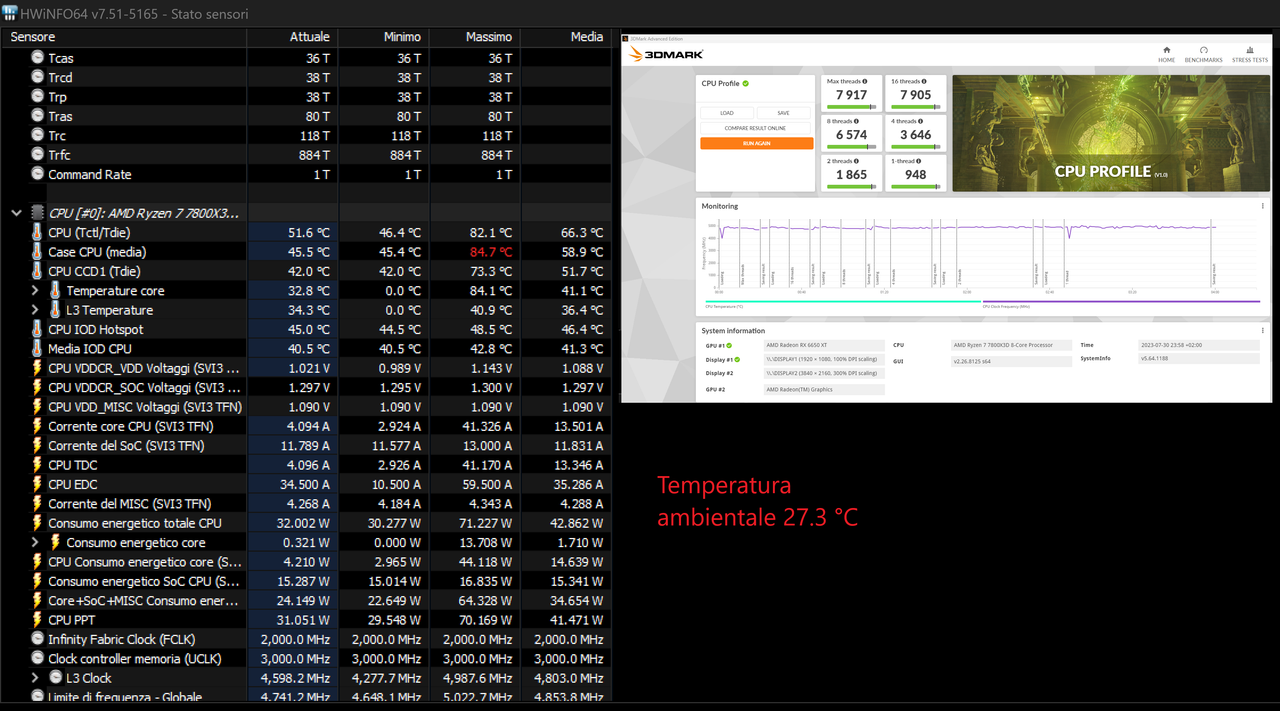Select the Consumo energetico SoC CPU row
The width and height of the screenshot is (1280, 711).
click(306, 581)
